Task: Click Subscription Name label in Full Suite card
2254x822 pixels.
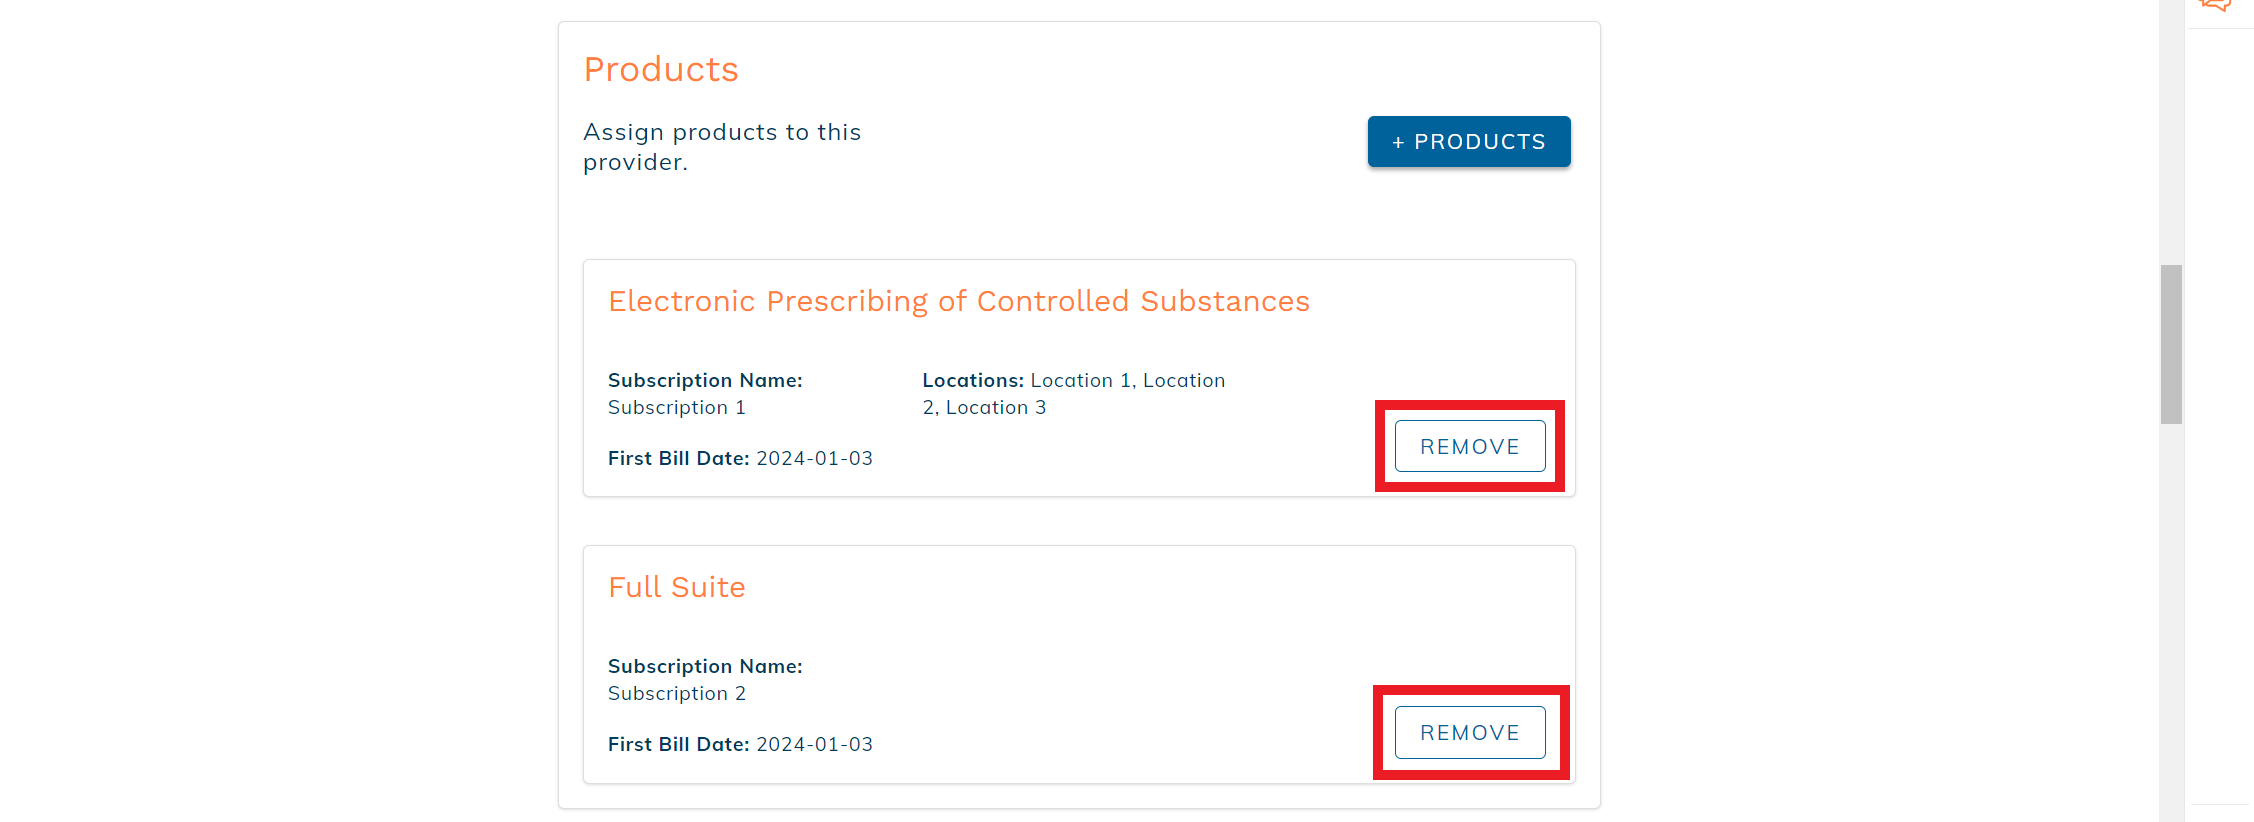Action: [705, 666]
